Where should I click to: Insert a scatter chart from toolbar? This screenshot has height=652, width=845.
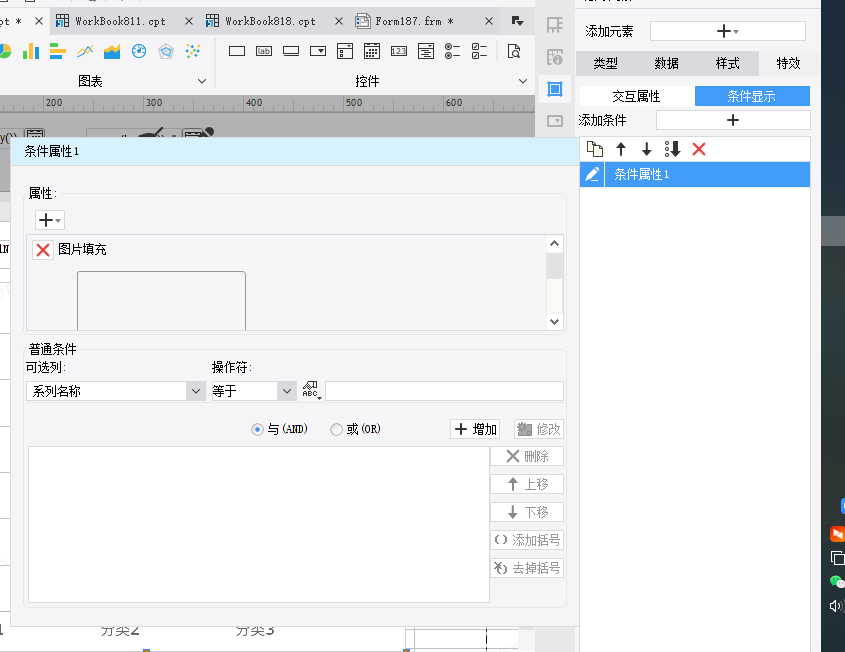[x=192, y=51]
